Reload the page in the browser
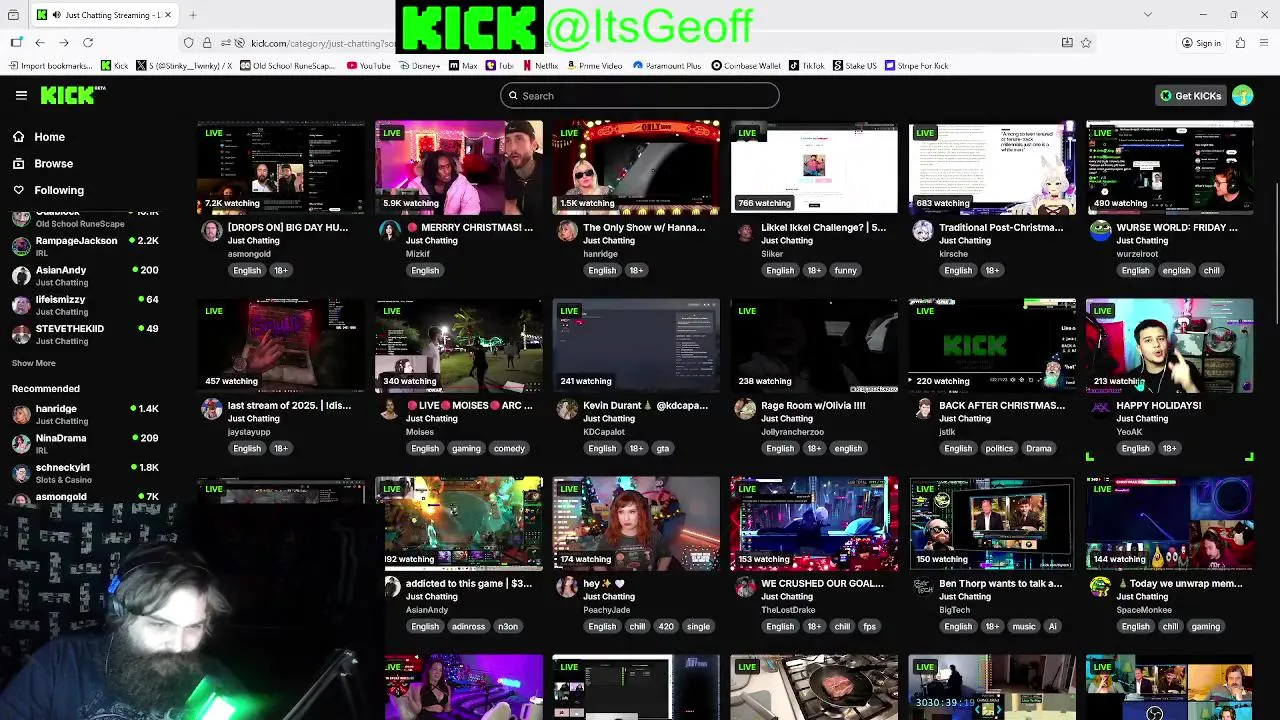Image resolution: width=1280 pixels, height=720 pixels. pyautogui.click(x=88, y=42)
